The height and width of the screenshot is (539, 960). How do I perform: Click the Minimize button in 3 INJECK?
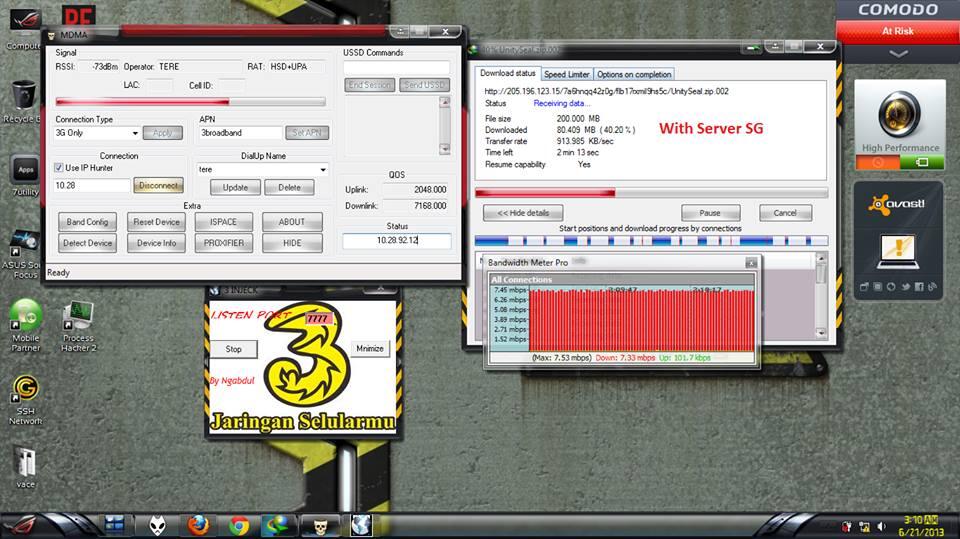370,349
